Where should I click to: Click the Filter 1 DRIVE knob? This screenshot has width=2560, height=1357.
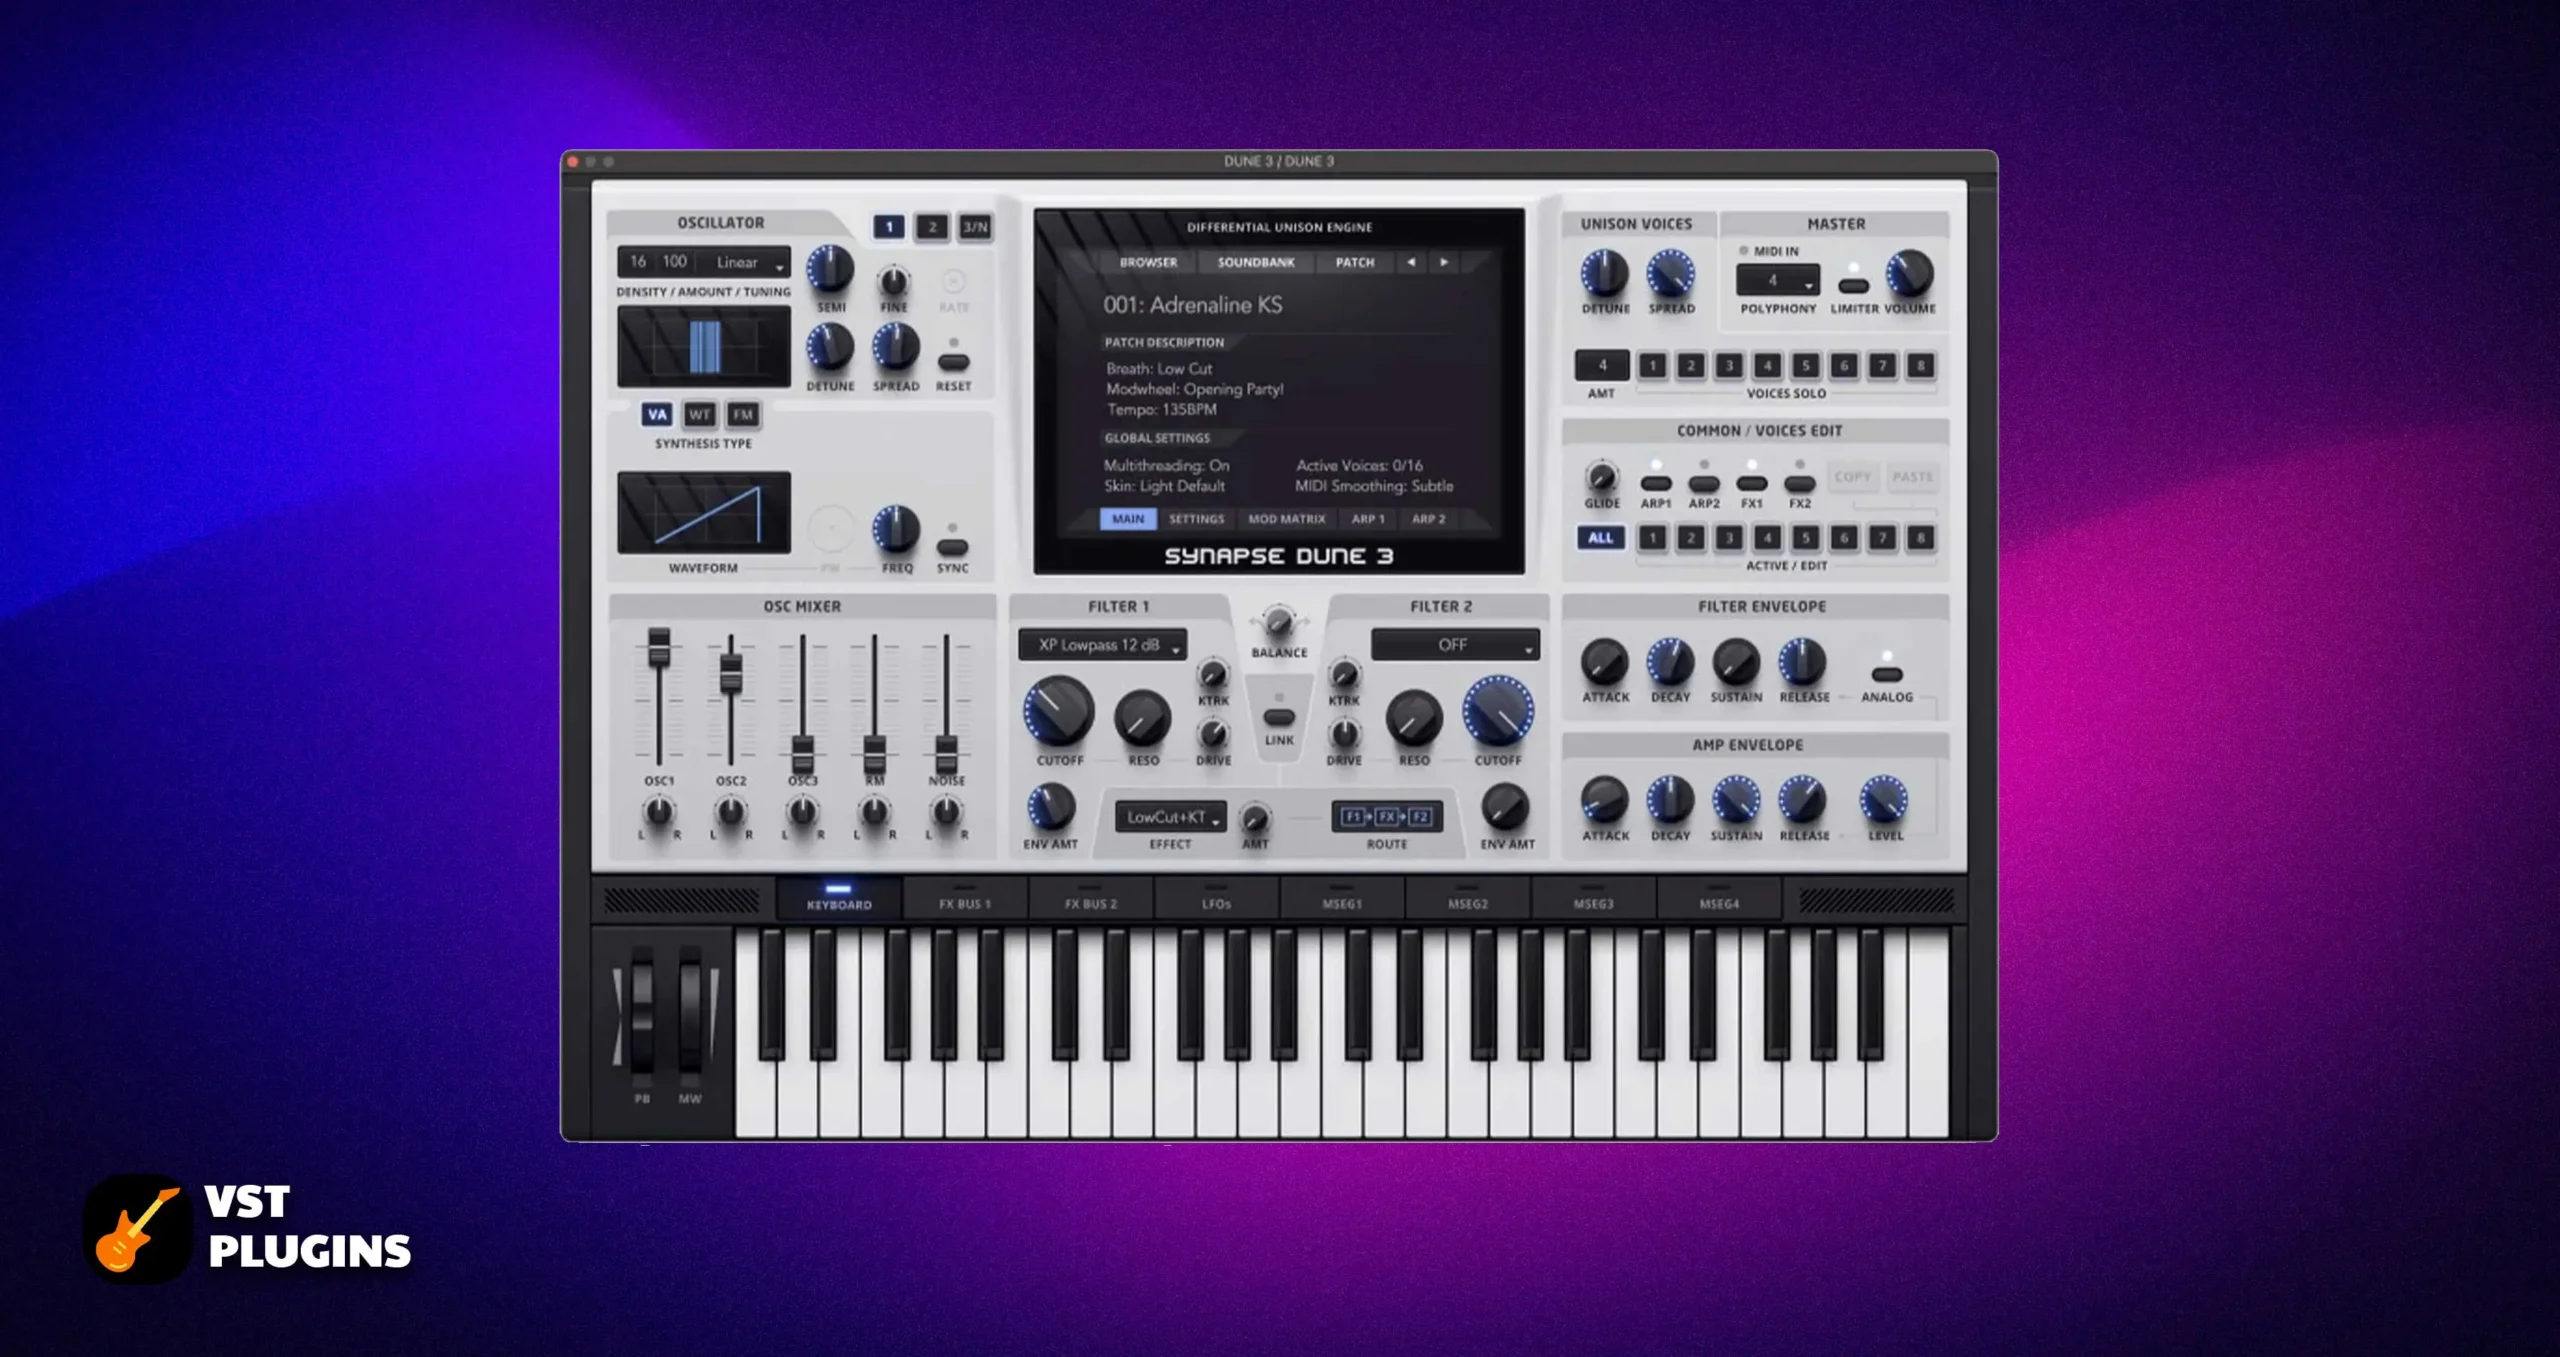coord(1213,734)
